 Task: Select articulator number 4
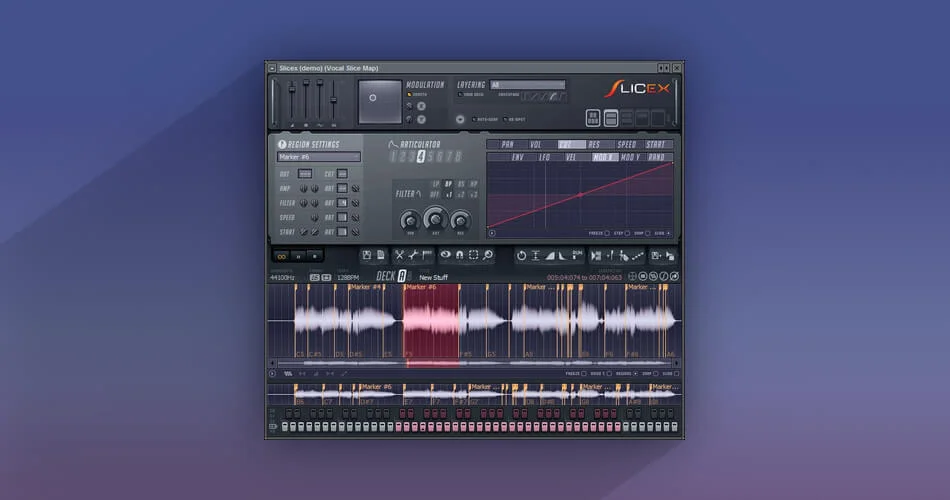[x=421, y=157]
